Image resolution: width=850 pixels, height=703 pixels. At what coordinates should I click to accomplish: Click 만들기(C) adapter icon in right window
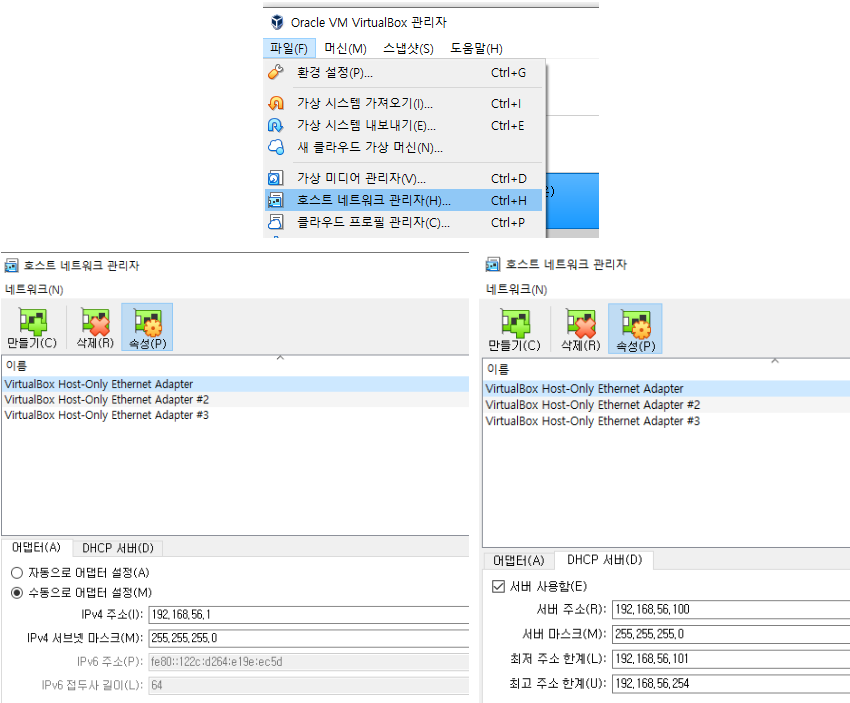[x=514, y=324]
